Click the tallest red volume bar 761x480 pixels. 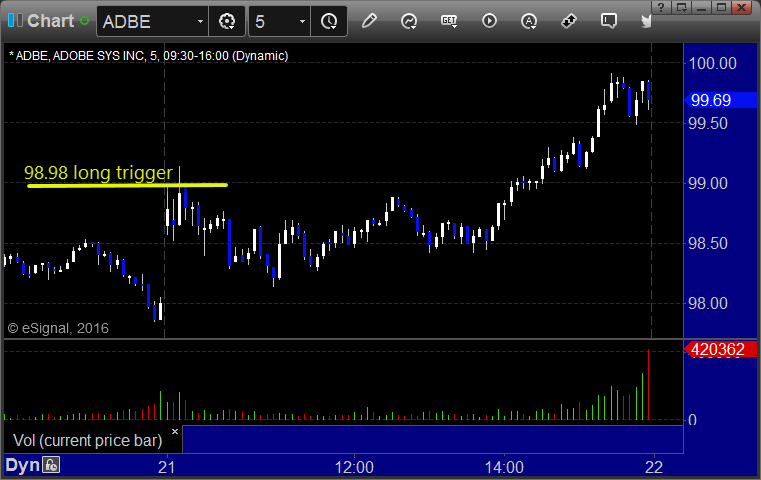point(648,384)
